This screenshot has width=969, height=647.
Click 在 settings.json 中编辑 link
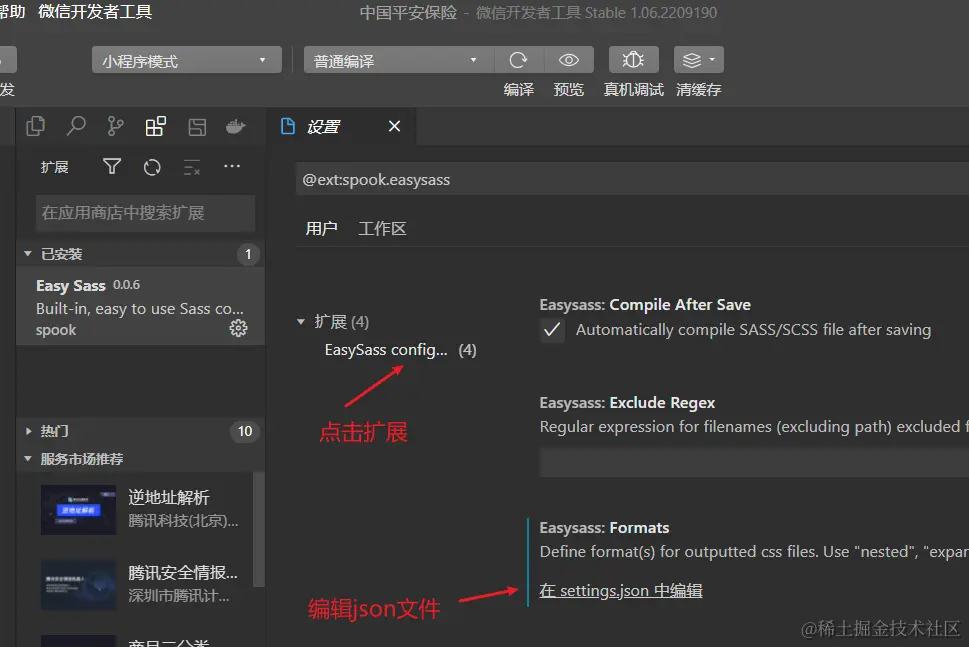(621, 591)
